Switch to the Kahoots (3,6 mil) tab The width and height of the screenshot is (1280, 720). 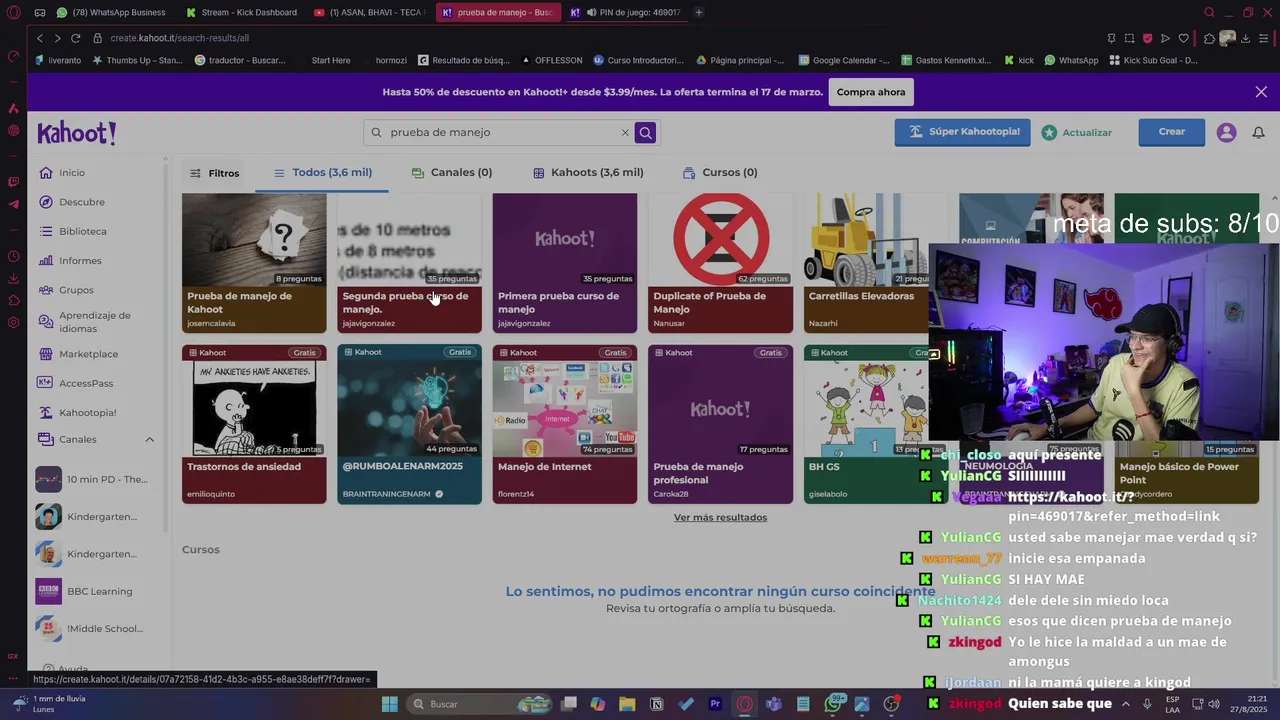(588, 172)
